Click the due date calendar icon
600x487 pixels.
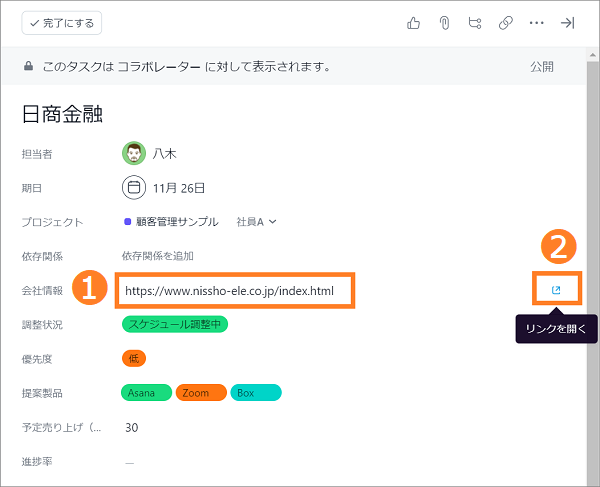pyautogui.click(x=134, y=187)
